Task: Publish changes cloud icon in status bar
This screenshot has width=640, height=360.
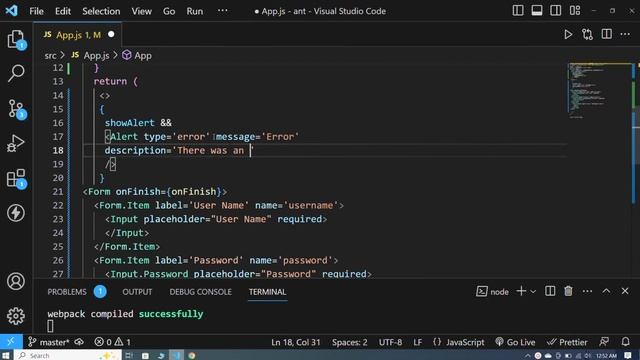Action: click(x=79, y=342)
